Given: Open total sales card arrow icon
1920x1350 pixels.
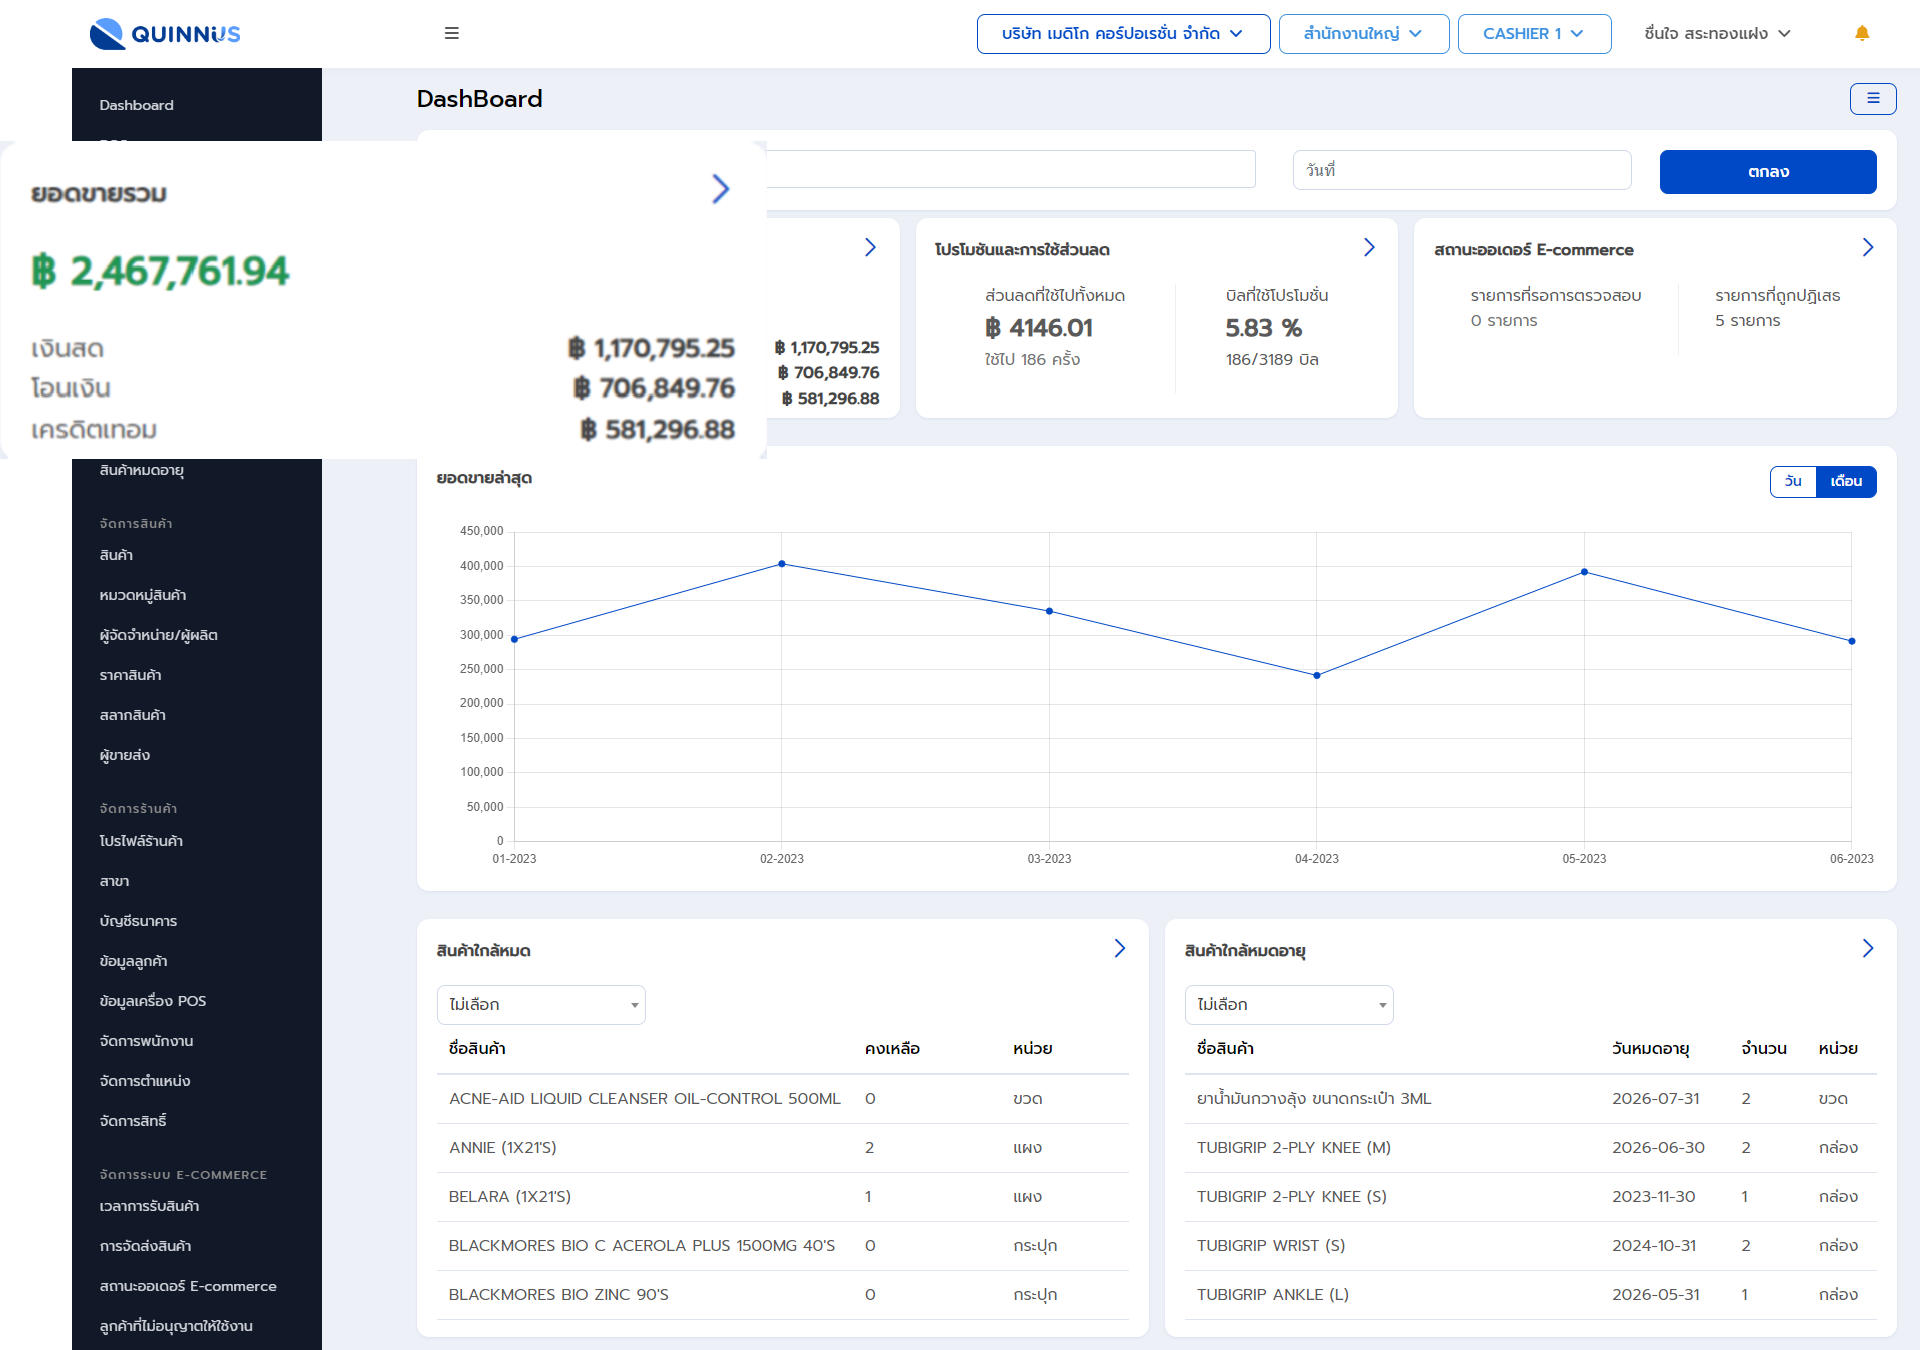Looking at the screenshot, I should [x=720, y=189].
